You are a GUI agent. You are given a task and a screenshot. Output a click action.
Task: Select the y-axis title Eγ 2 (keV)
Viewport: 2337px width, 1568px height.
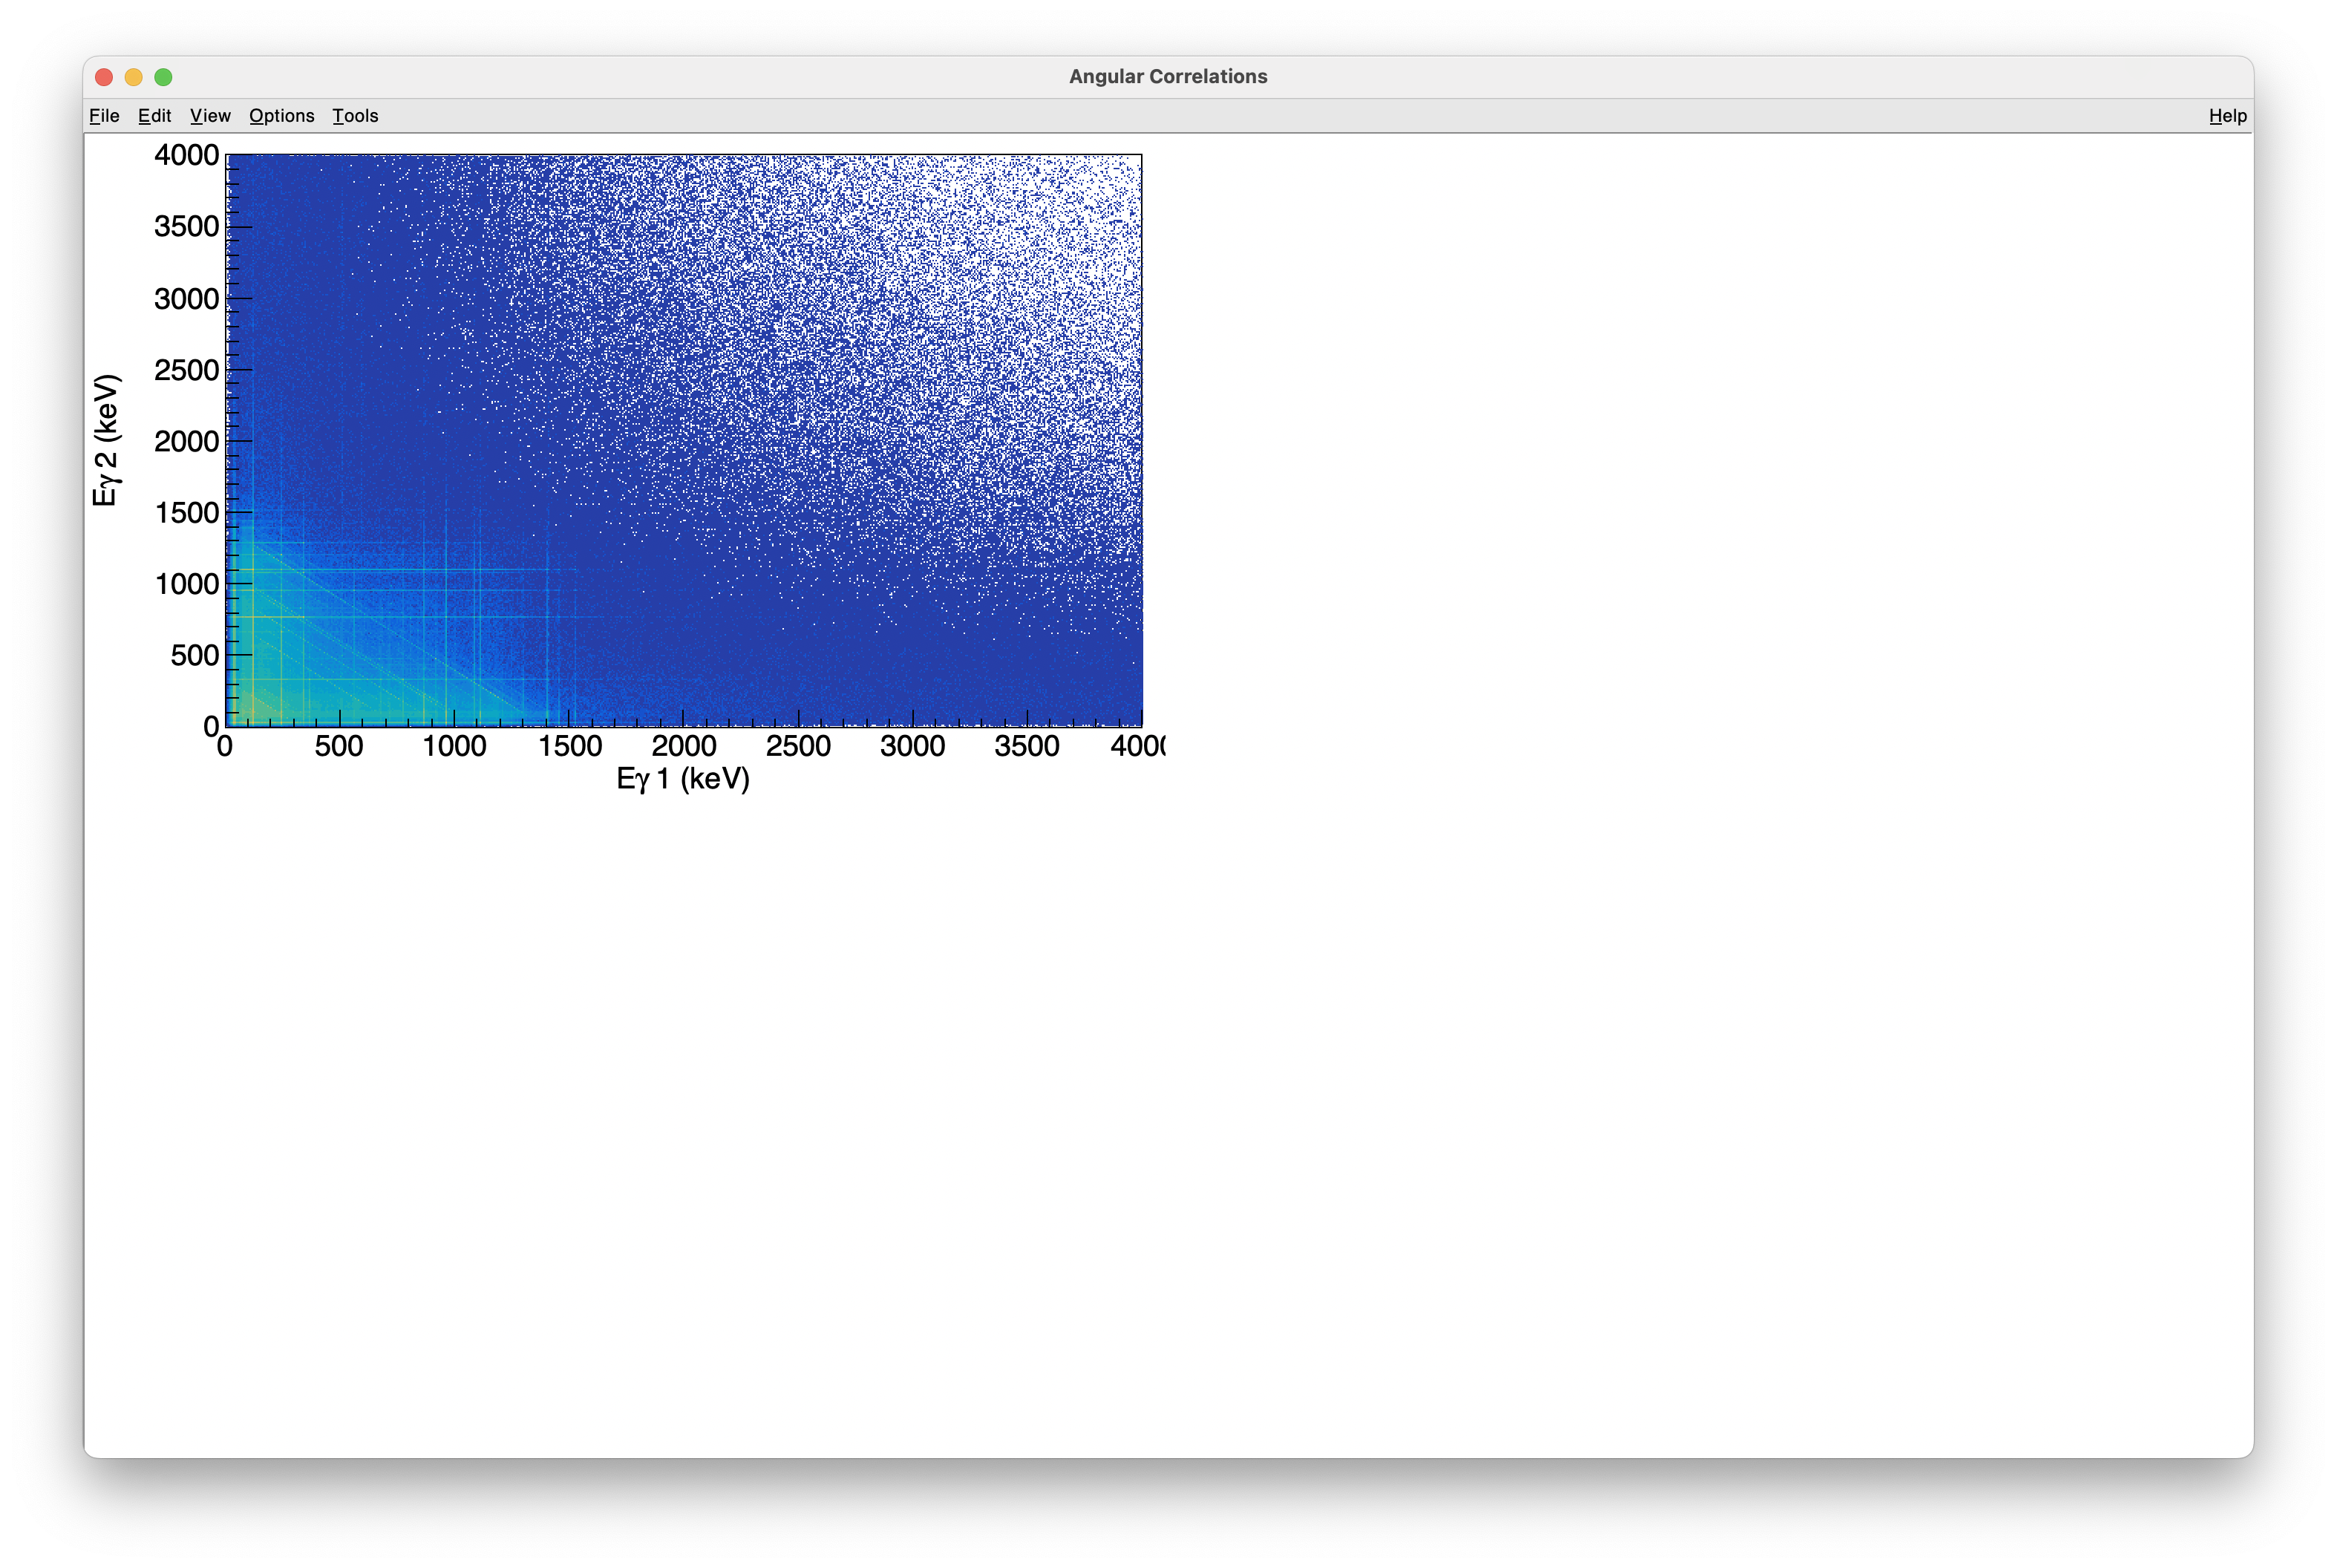[106, 440]
